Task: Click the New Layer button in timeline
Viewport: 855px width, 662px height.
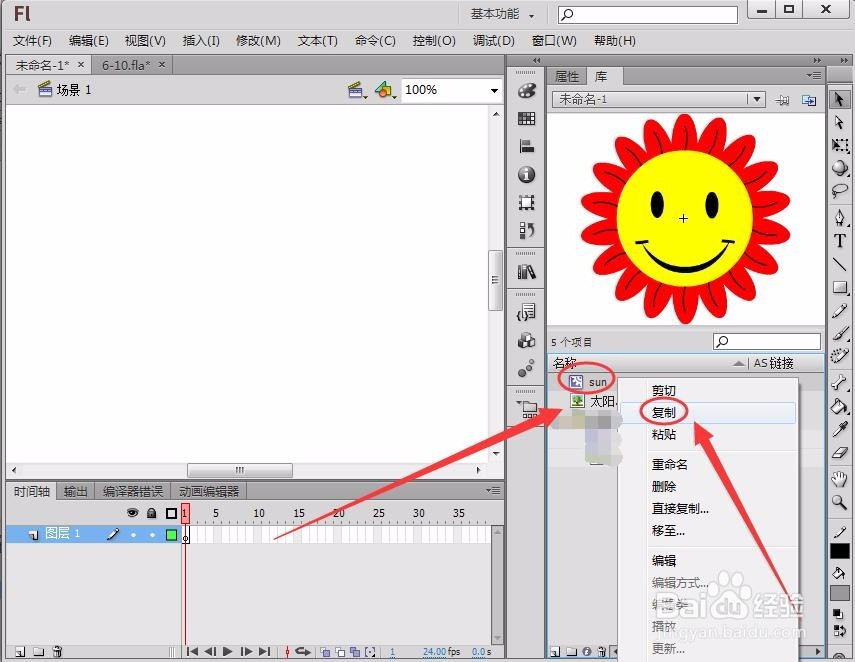Action: click(18, 650)
